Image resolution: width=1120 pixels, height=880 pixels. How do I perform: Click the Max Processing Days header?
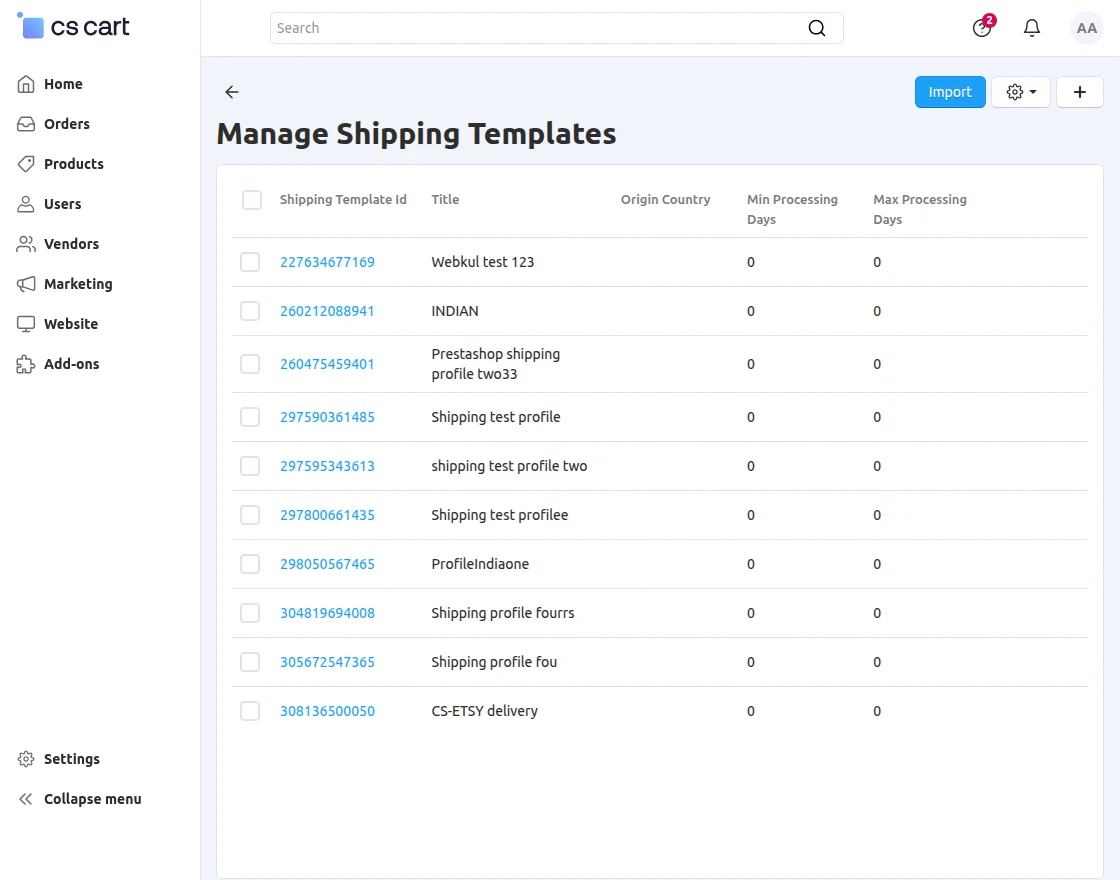point(920,209)
